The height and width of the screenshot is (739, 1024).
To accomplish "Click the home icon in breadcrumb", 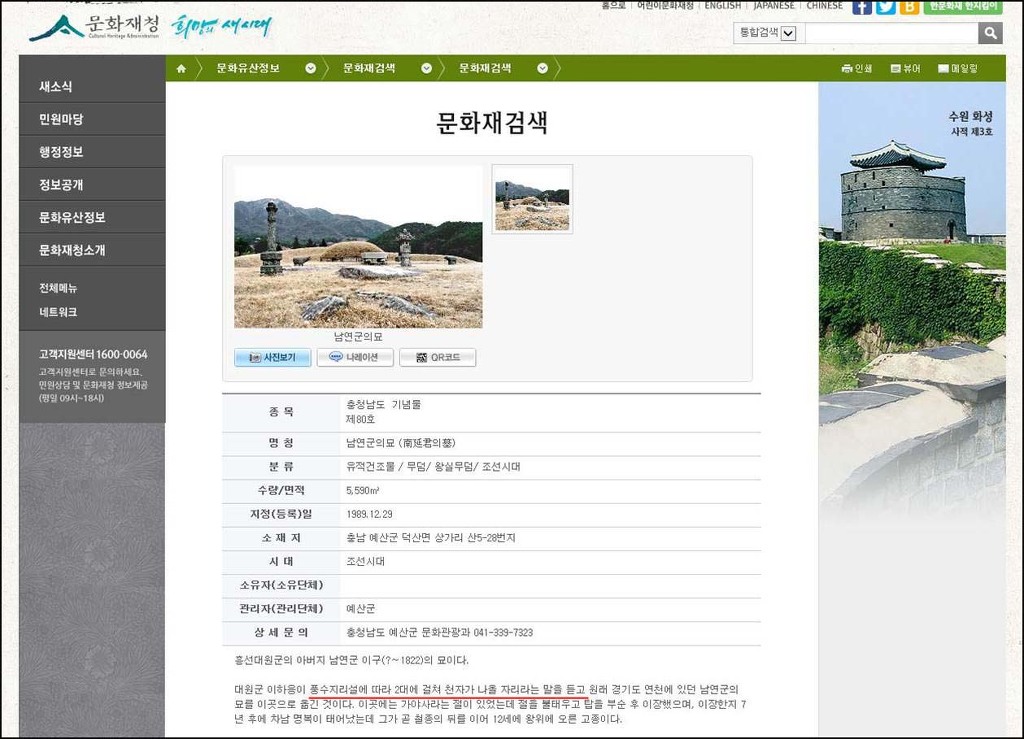I will [182, 69].
